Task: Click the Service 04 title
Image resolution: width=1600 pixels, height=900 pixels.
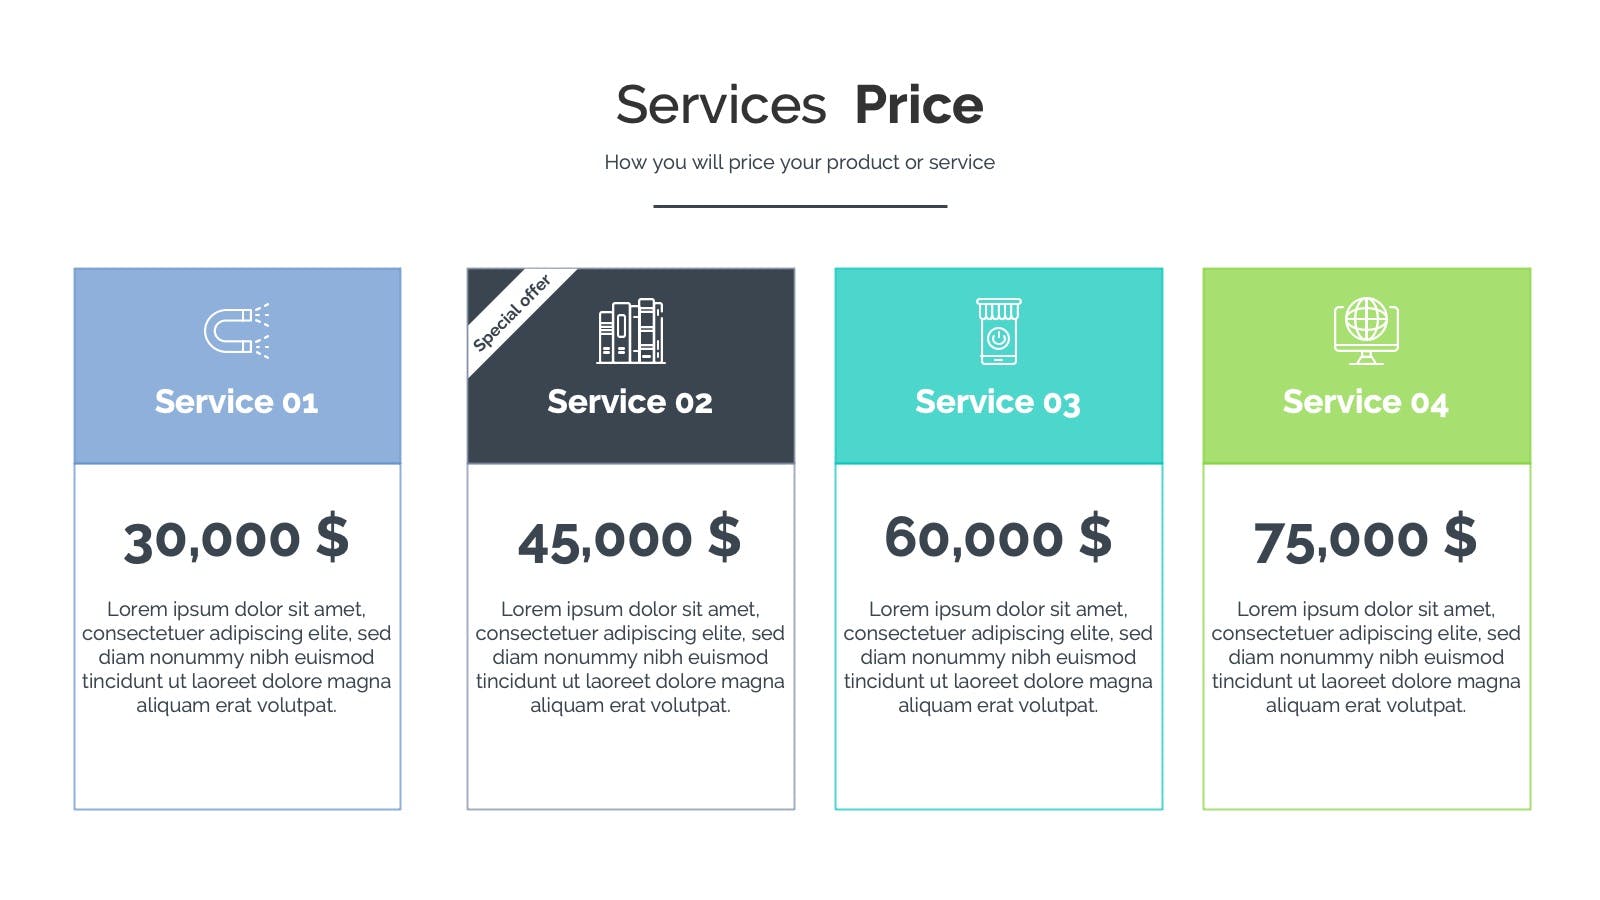Action: [x=1366, y=402]
